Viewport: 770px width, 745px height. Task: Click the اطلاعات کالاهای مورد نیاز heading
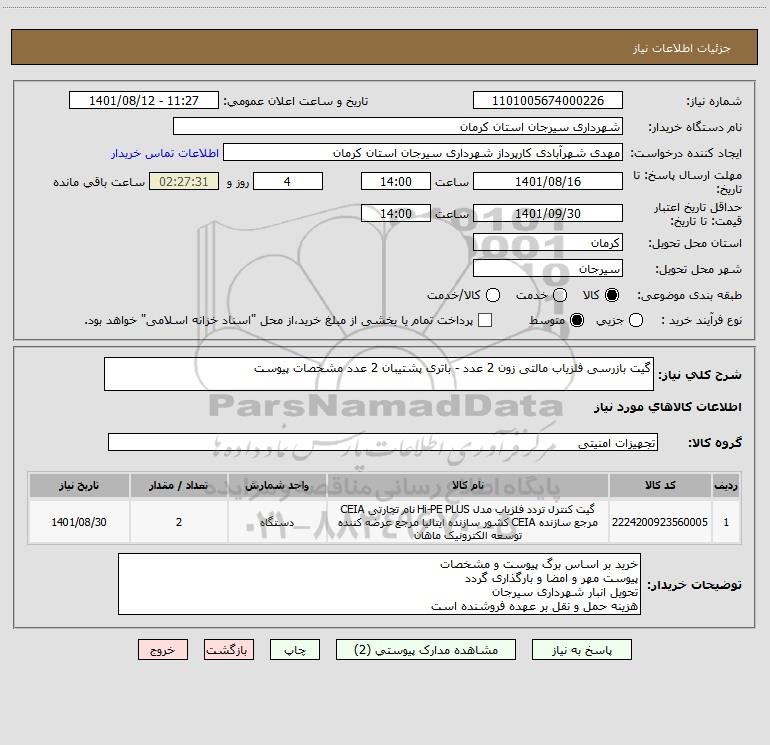[667, 407]
